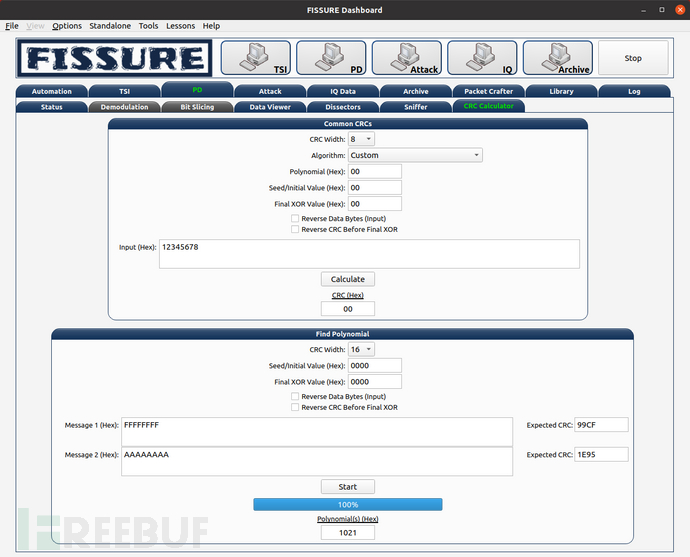Click the Message 1 (Hex) text box
Viewport: 690px width, 557px height.
[x=317, y=432]
